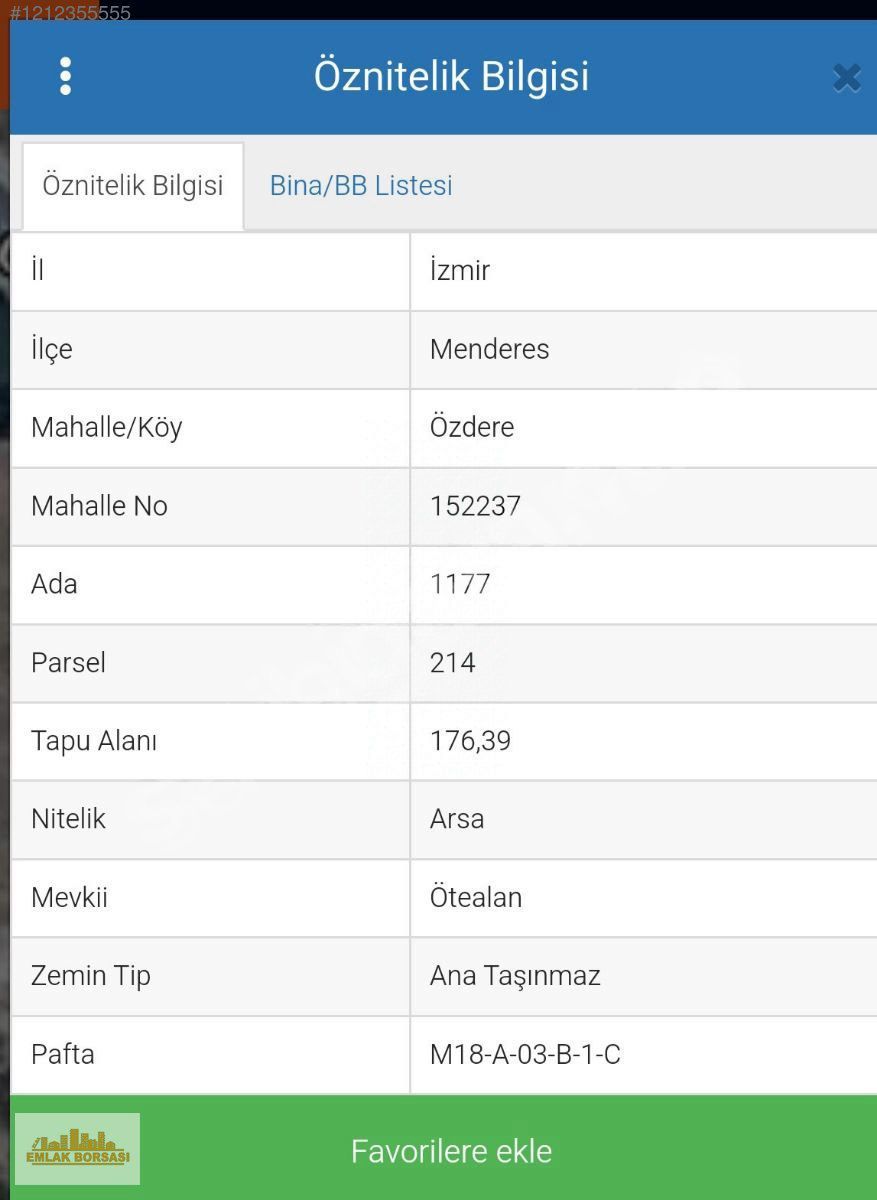
Task: Click the Mevkii value Ötealan
Action: [x=476, y=897]
